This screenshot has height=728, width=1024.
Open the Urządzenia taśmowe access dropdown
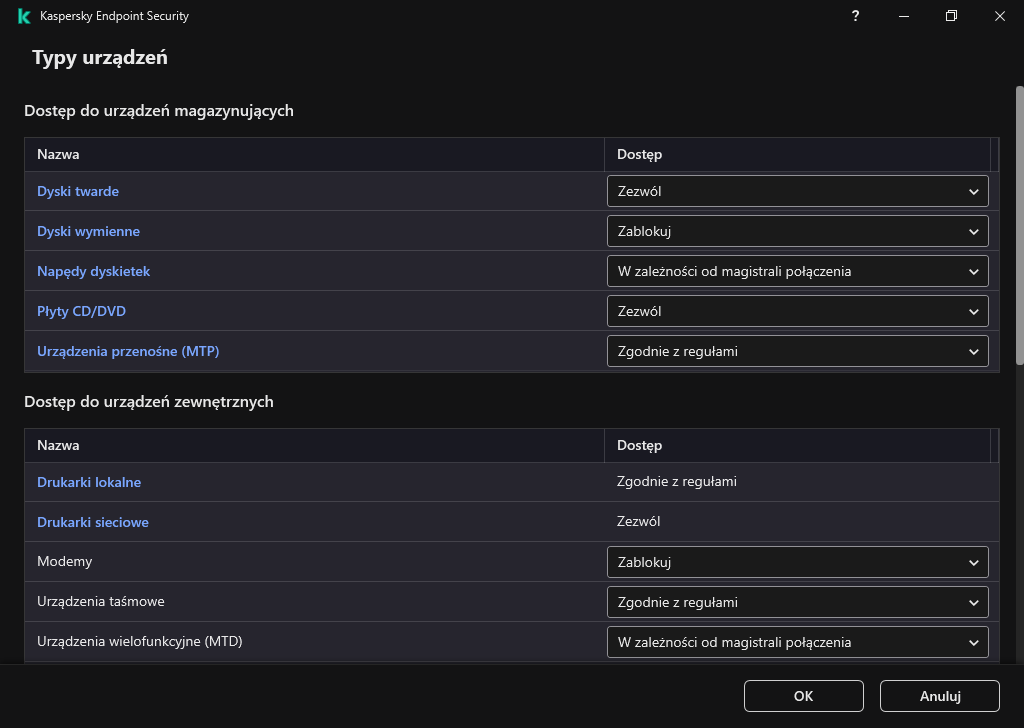click(x=797, y=602)
